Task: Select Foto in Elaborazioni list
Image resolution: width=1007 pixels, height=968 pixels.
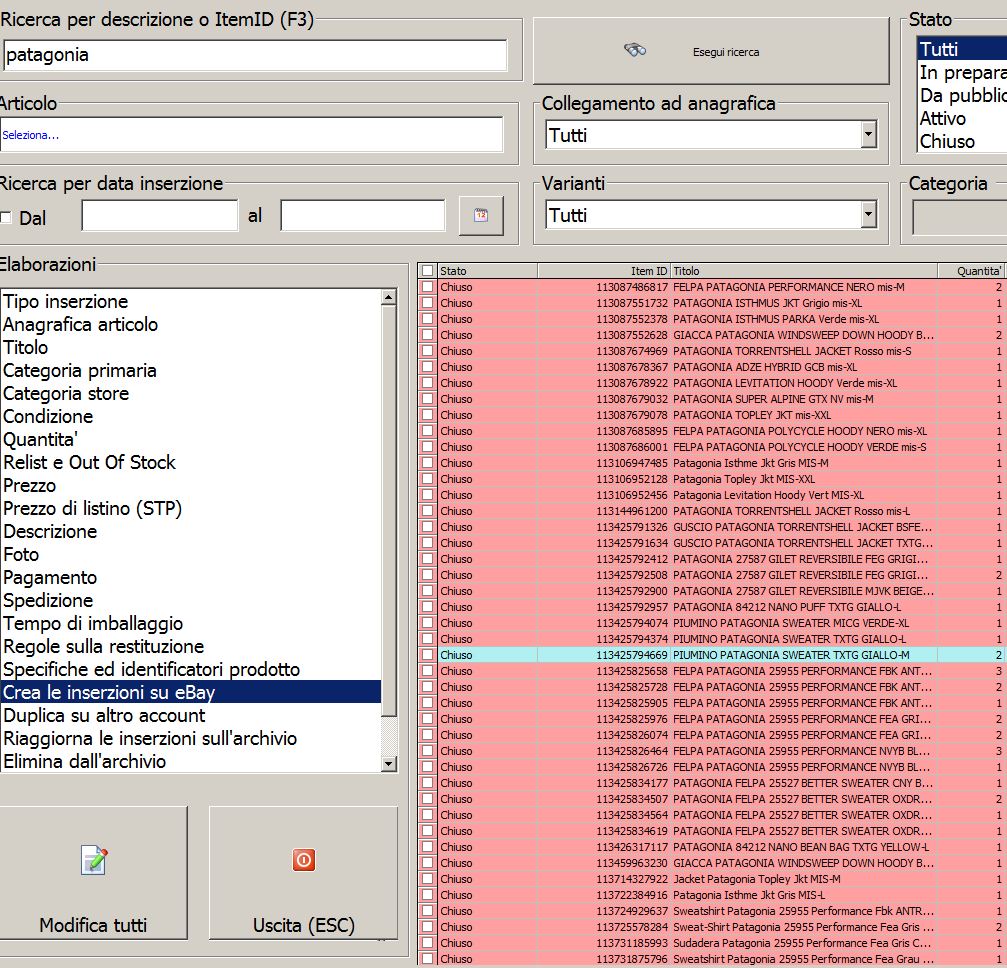Action: point(191,555)
